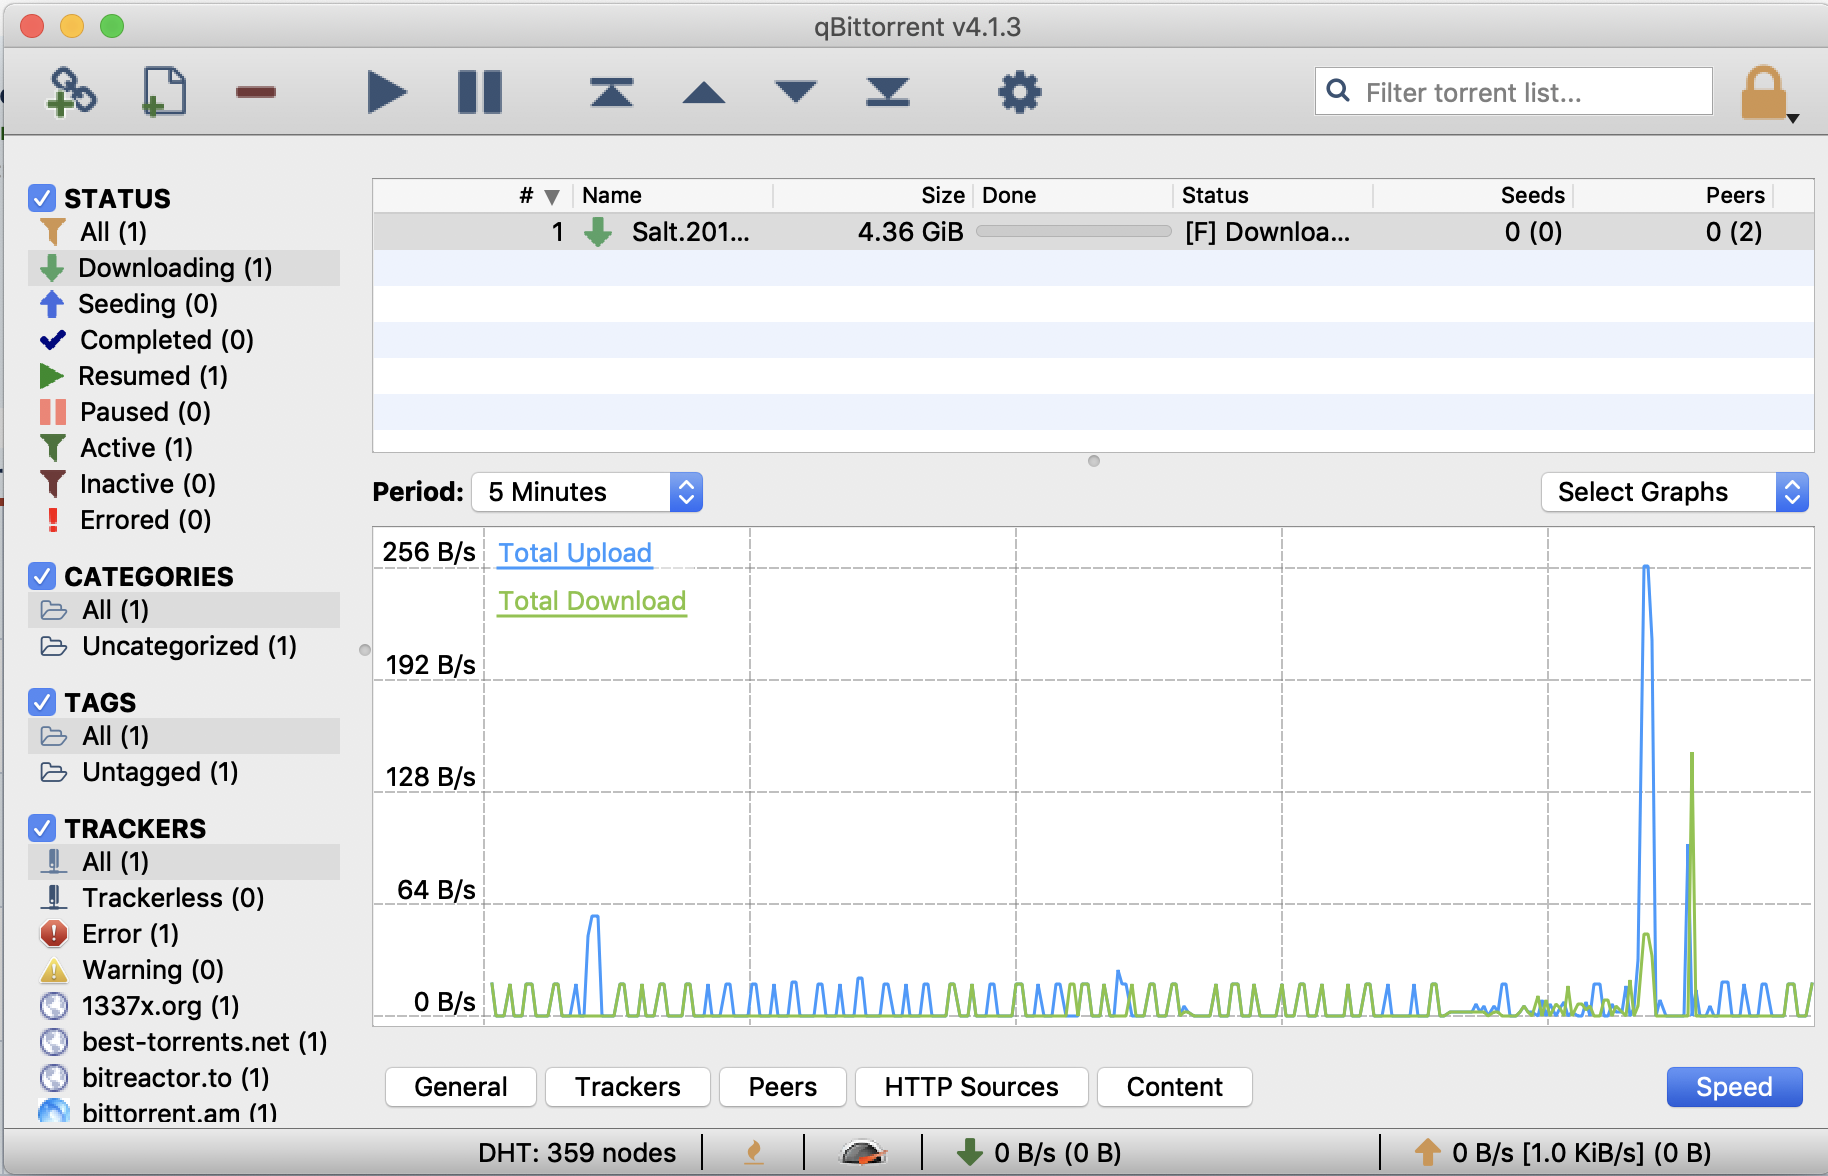
Task: Click the Delete torrent minus icon
Action: (256, 92)
